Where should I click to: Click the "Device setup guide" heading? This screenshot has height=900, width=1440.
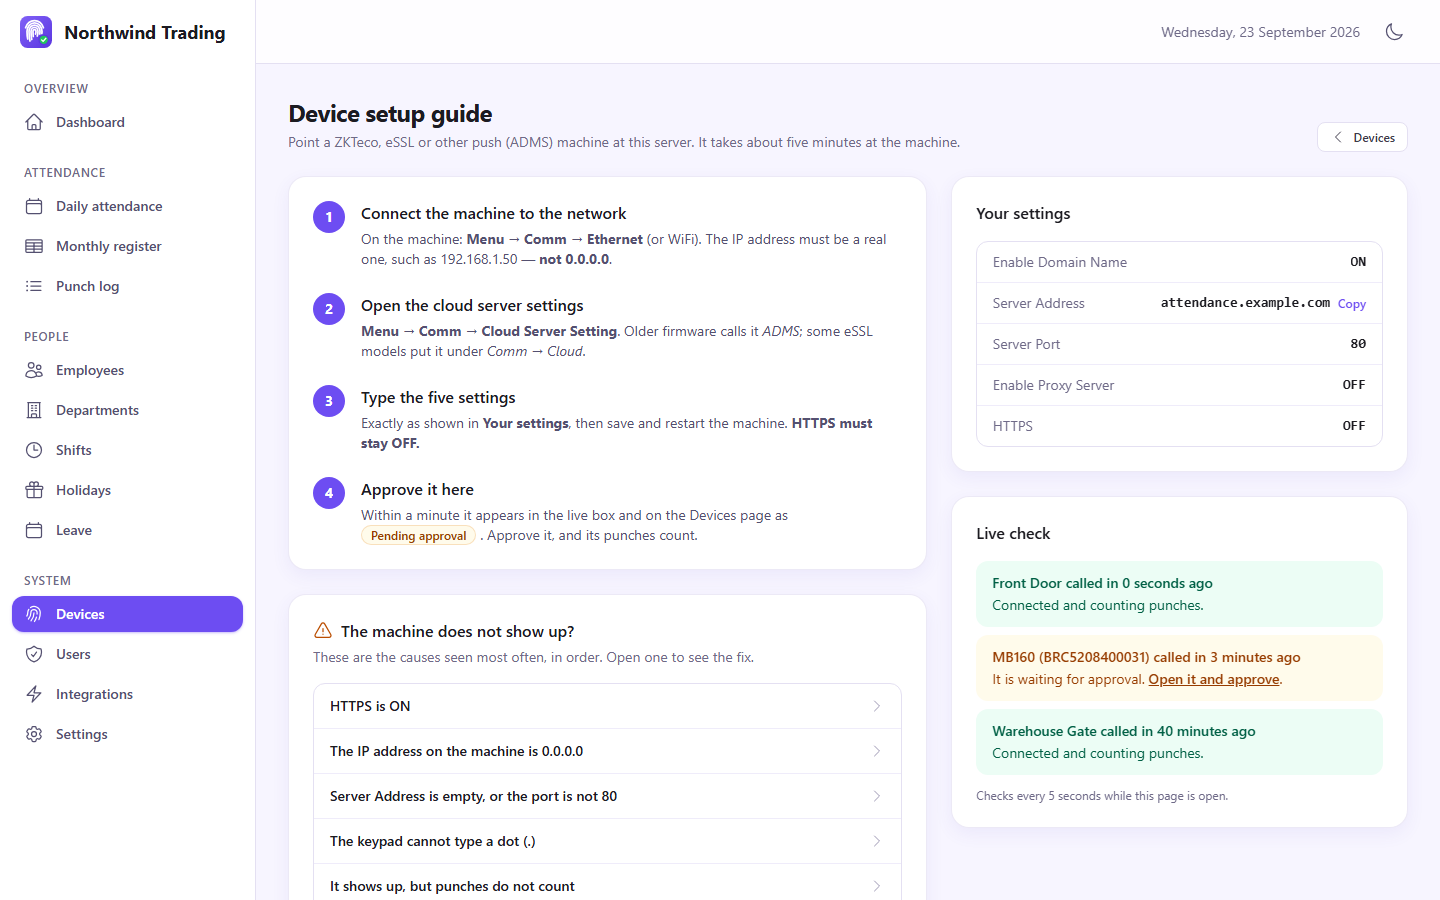pyautogui.click(x=390, y=114)
